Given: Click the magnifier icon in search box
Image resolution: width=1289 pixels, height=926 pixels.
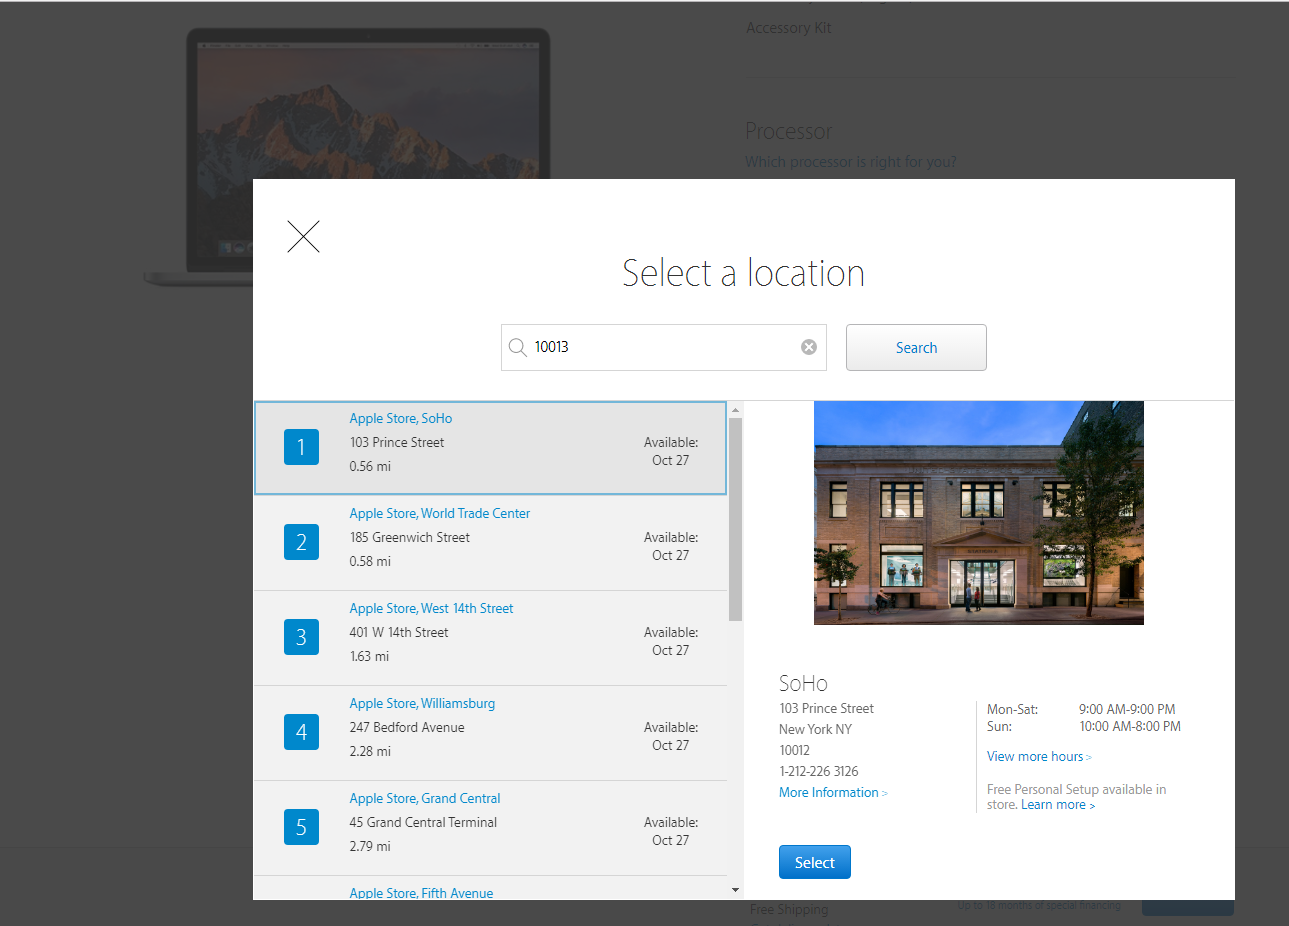Looking at the screenshot, I should coord(518,347).
